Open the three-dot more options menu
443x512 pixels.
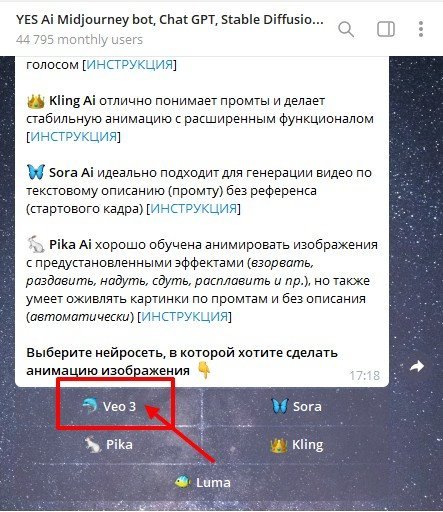421,29
